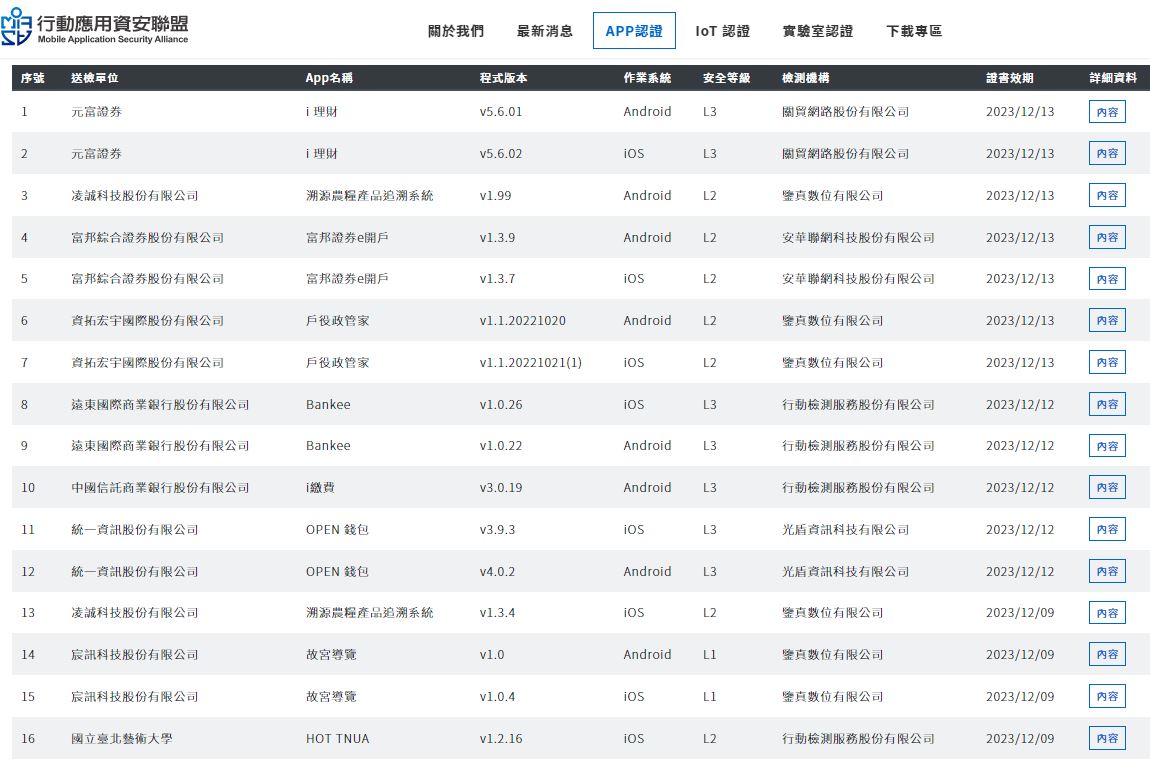Click the 送檢單位 column header
This screenshot has height=765, width=1150.
click(95, 78)
